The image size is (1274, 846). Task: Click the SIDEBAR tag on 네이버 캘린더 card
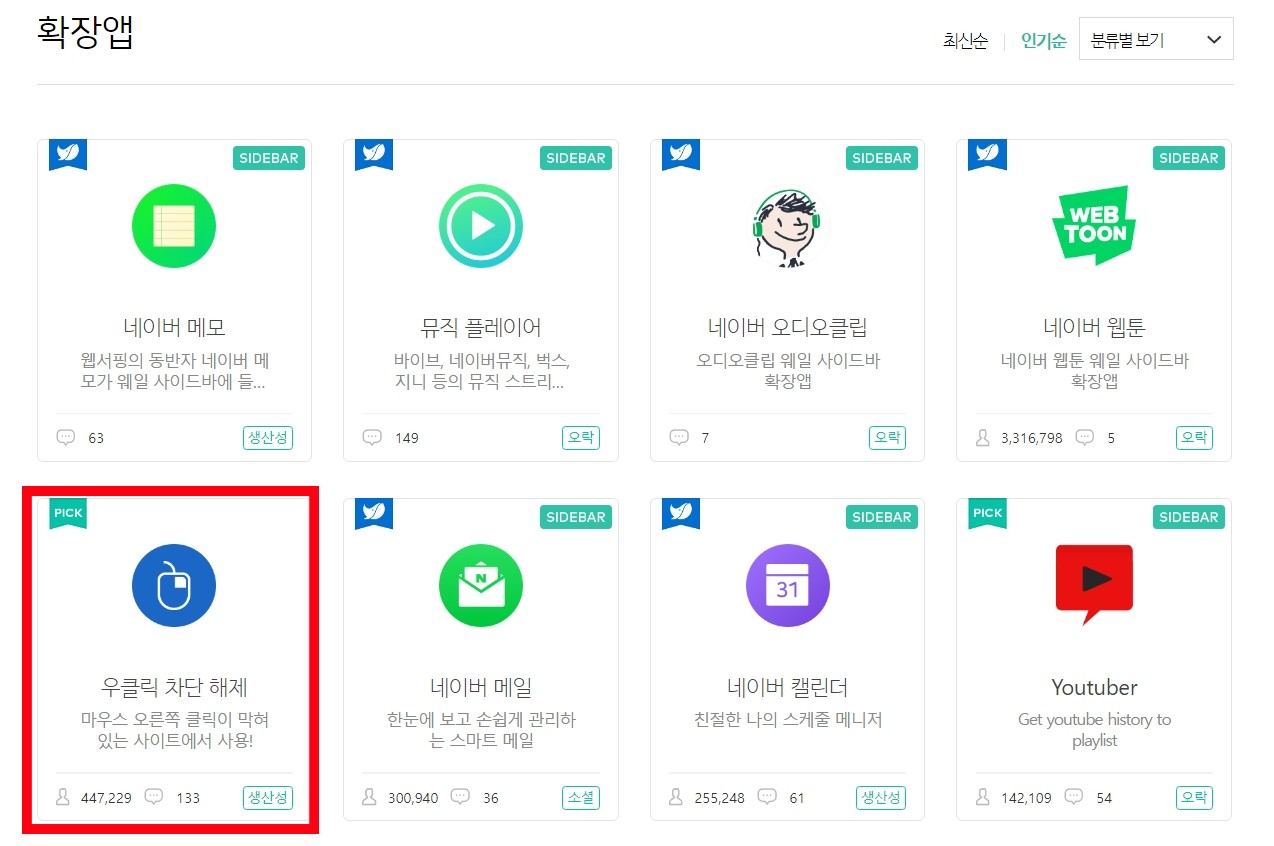pos(881,517)
